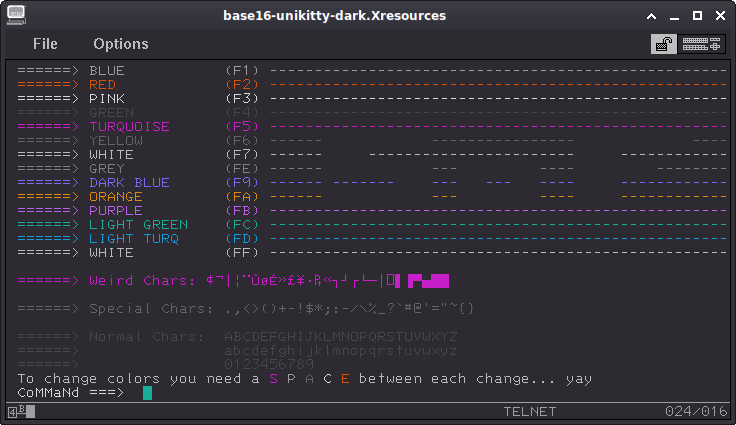Click the WHITE (FF) row label
The image size is (736, 425).
(112, 253)
